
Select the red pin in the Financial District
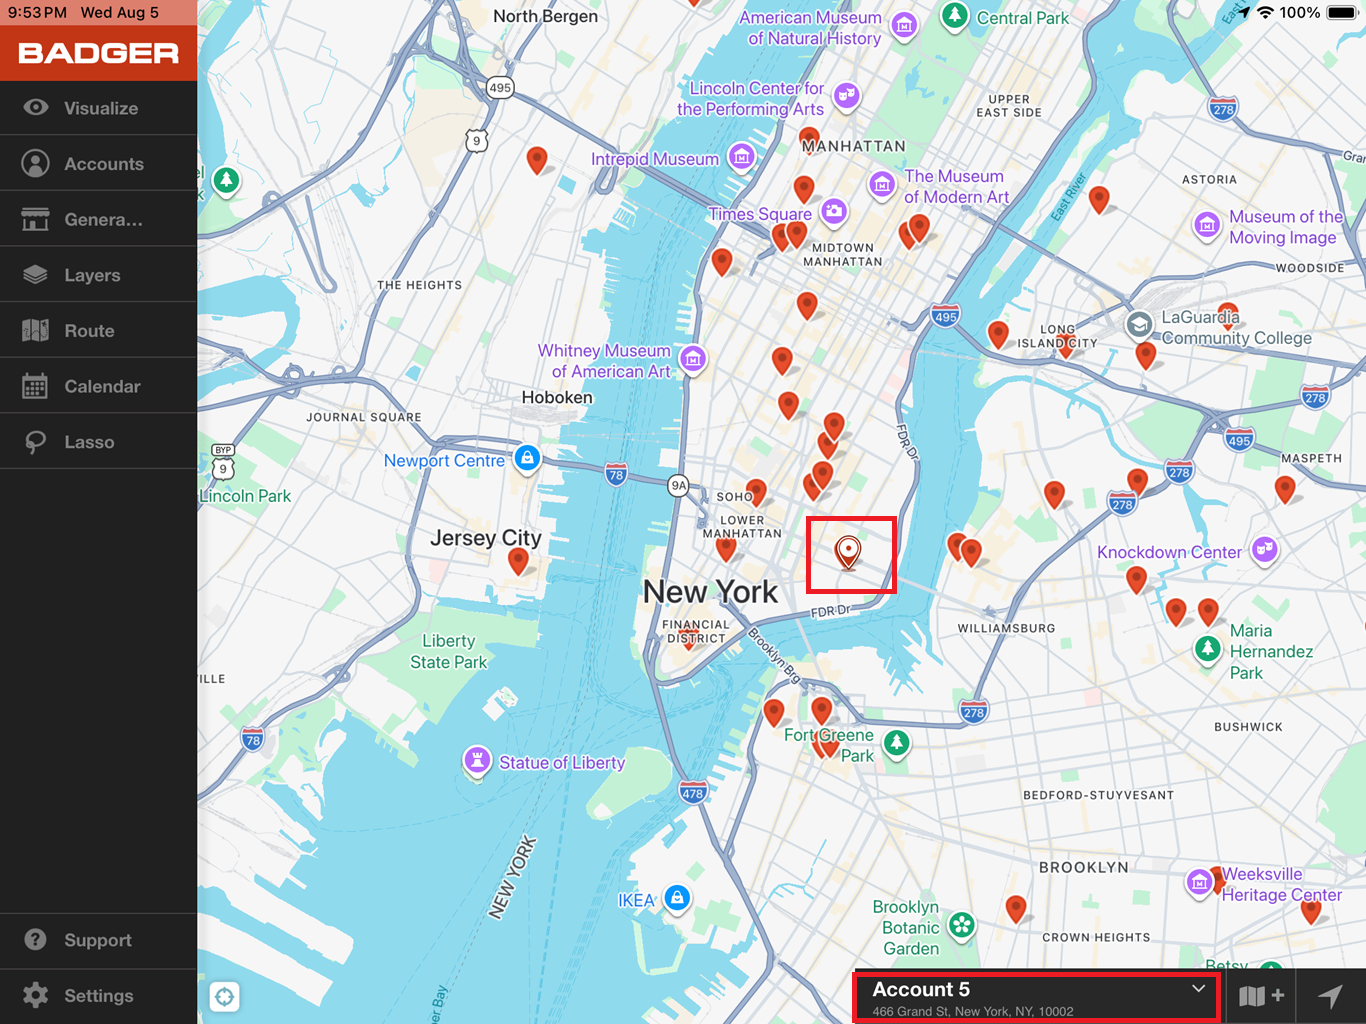688,640
